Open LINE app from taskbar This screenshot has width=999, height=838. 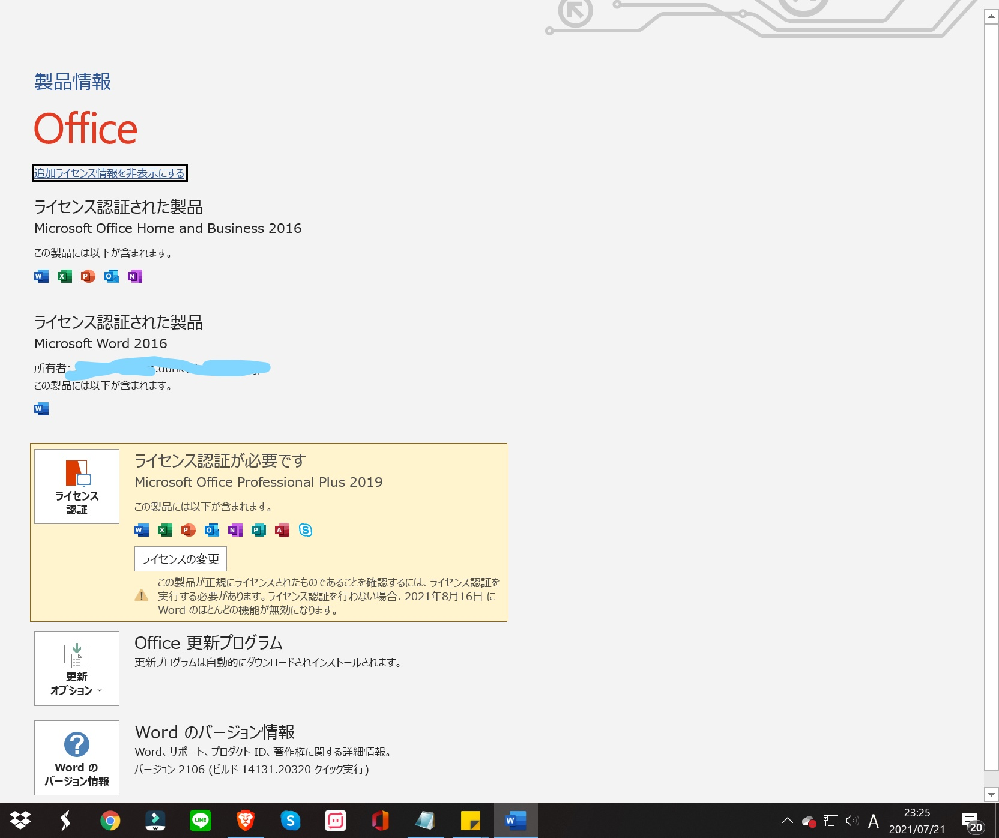point(200,821)
